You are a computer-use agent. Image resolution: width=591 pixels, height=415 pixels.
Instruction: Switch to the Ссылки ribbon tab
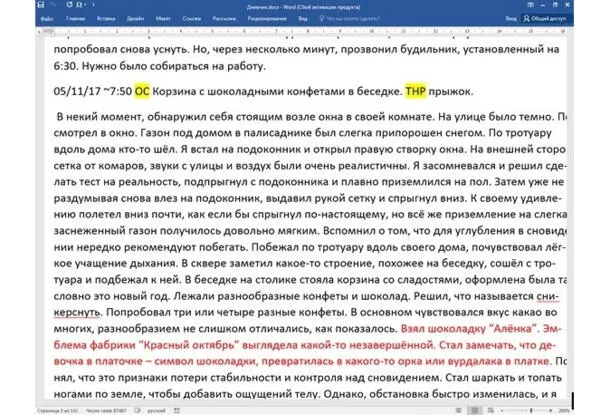point(191,18)
